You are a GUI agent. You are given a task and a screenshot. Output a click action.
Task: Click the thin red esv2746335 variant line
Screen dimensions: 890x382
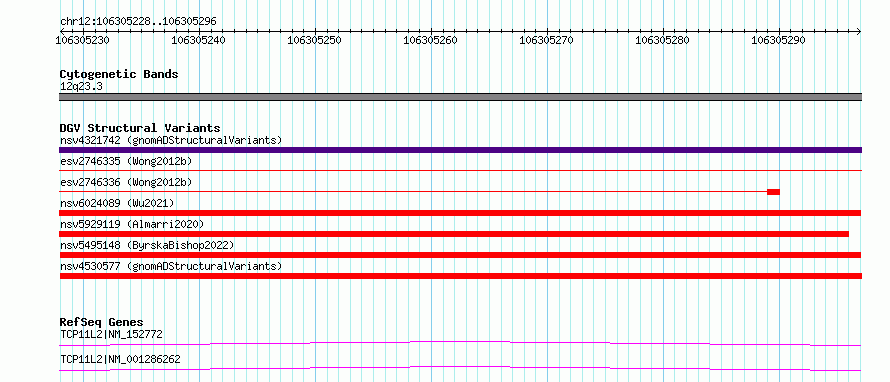pyautogui.click(x=460, y=170)
